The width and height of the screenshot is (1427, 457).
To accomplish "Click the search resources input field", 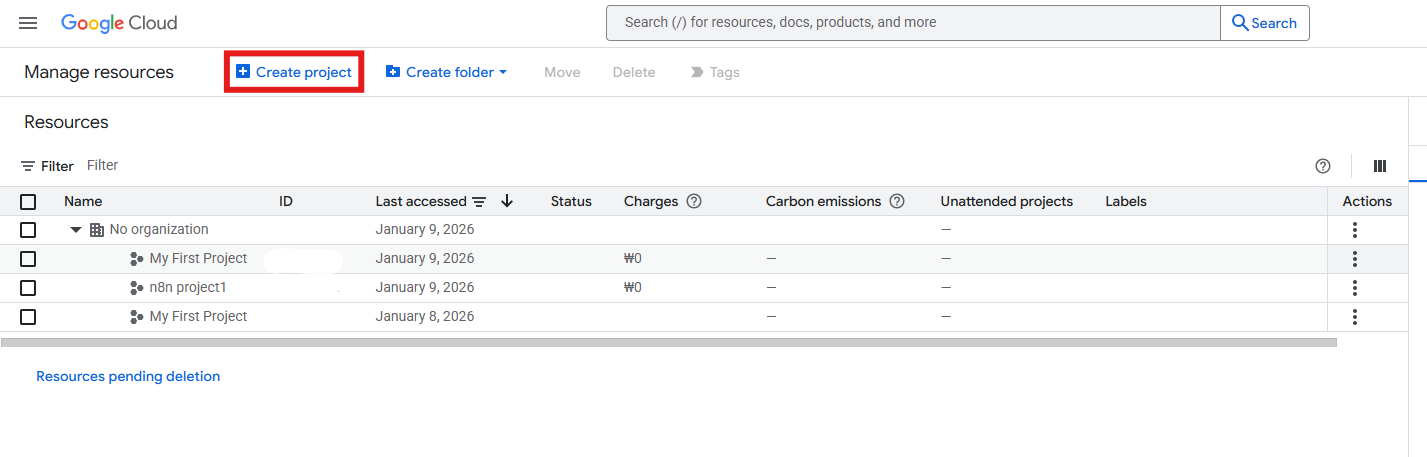I will tap(912, 22).
